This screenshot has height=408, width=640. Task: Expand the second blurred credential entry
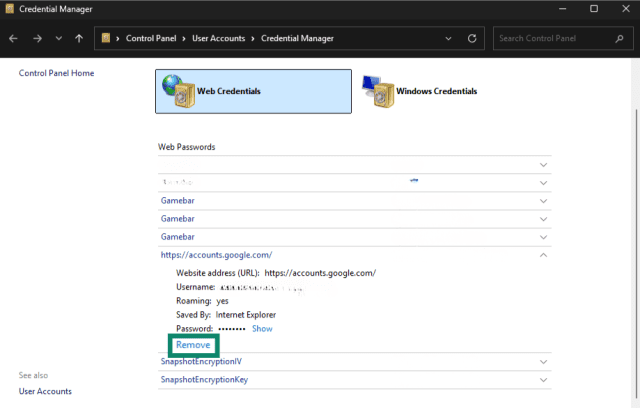(x=543, y=183)
